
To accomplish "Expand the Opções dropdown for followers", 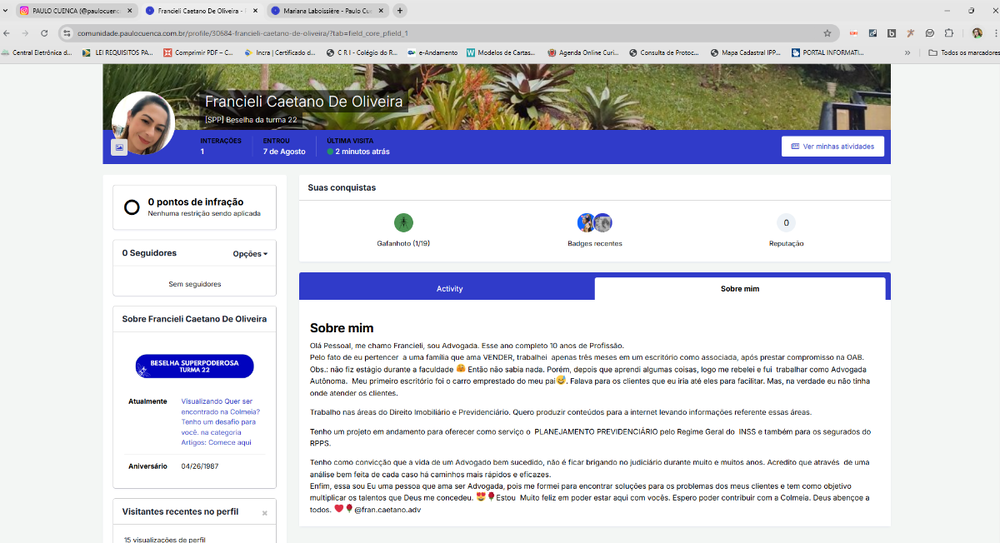I will click(x=250, y=254).
